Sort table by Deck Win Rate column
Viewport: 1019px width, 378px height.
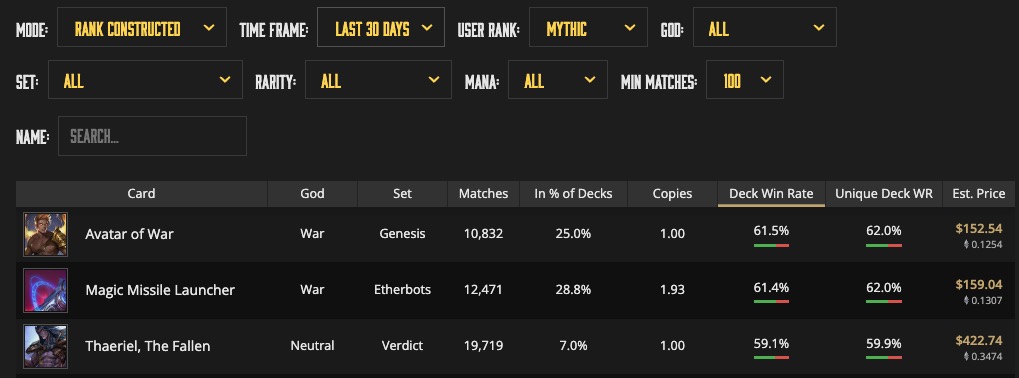tap(771, 194)
